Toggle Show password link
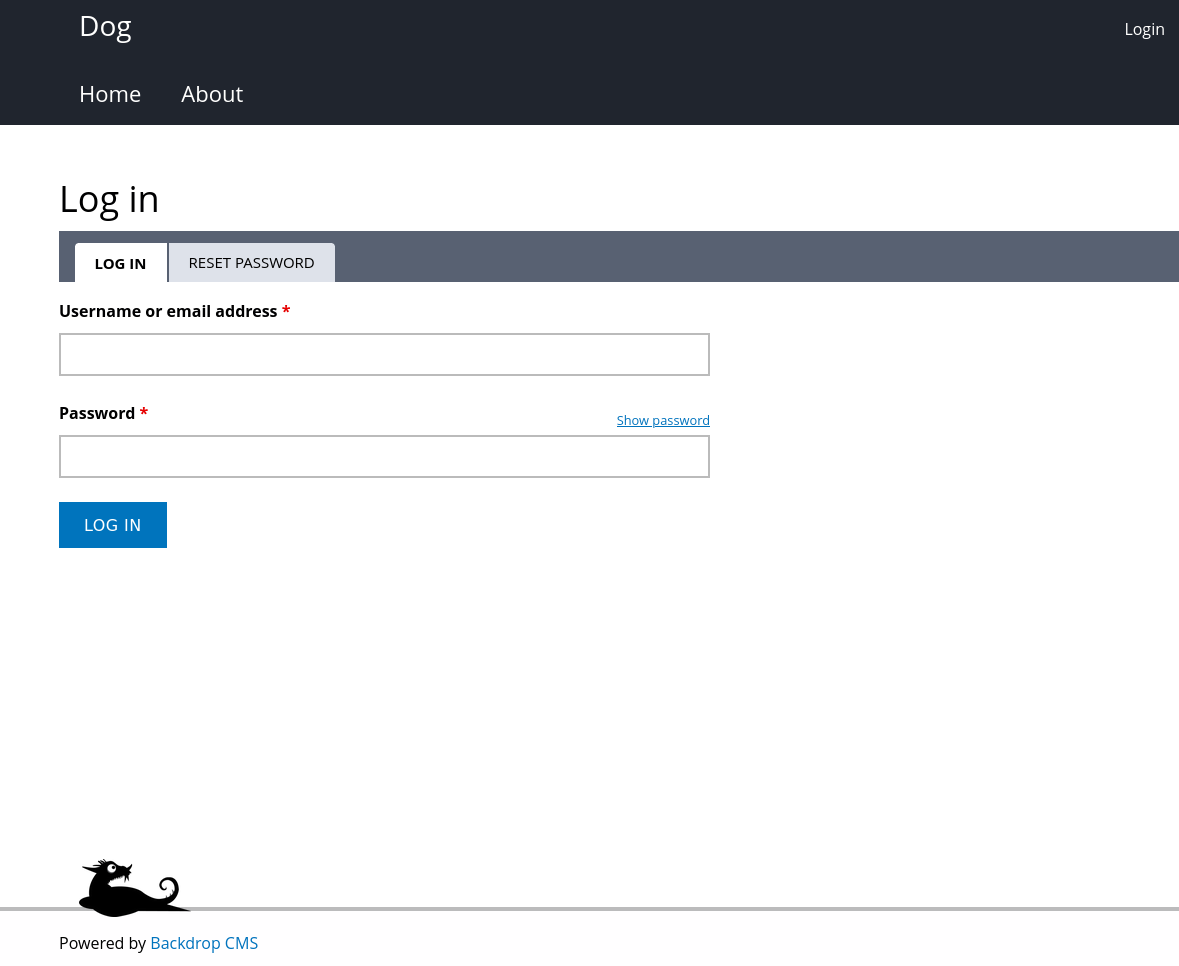Screen dimensions: 1179x966 point(663,420)
